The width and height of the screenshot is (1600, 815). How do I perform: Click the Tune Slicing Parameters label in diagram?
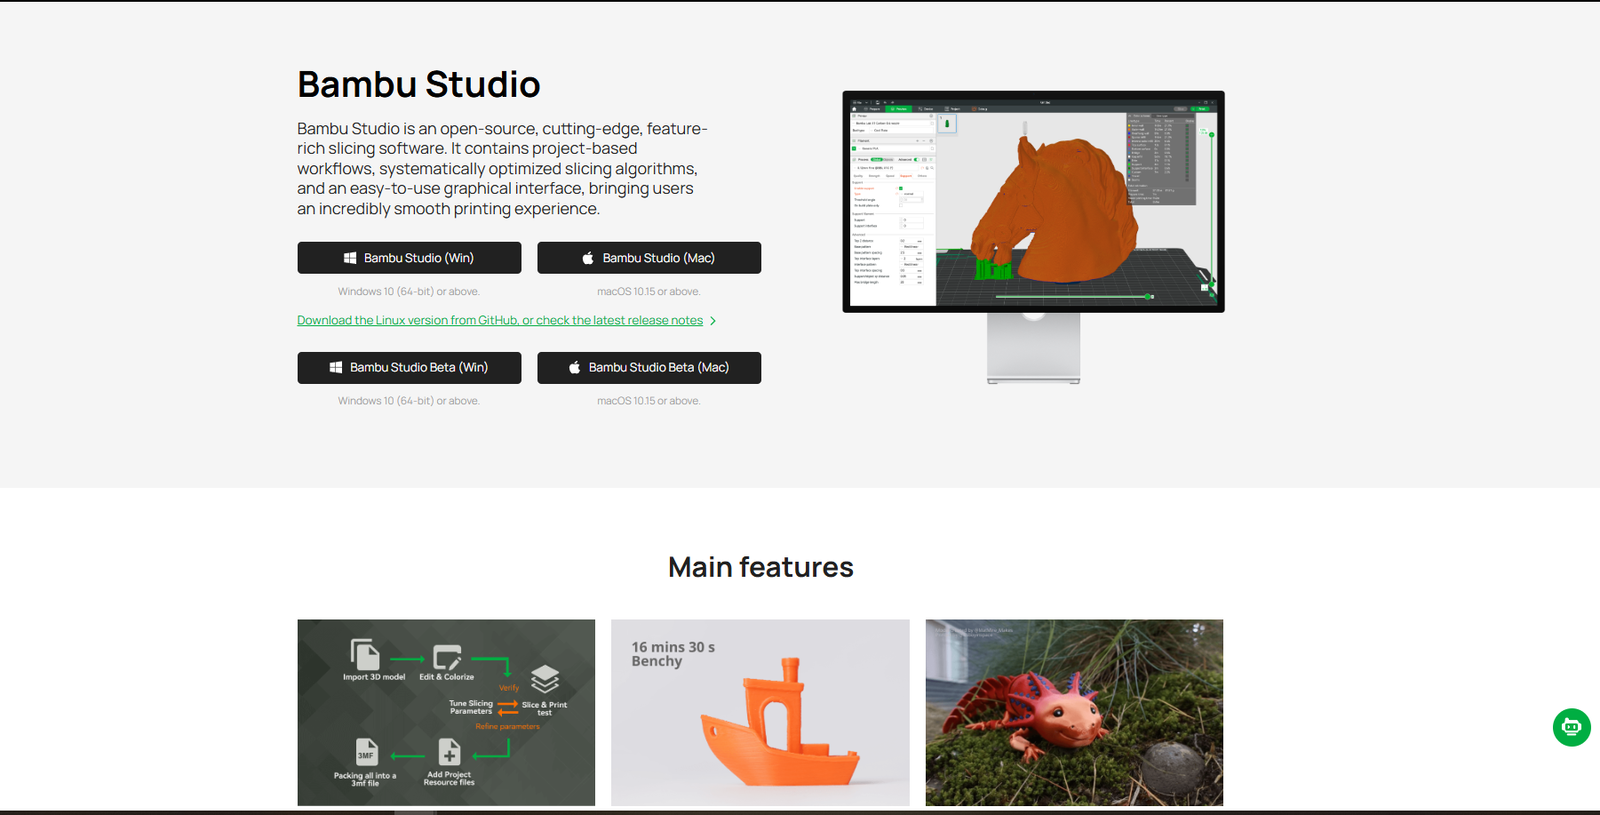pyautogui.click(x=471, y=707)
